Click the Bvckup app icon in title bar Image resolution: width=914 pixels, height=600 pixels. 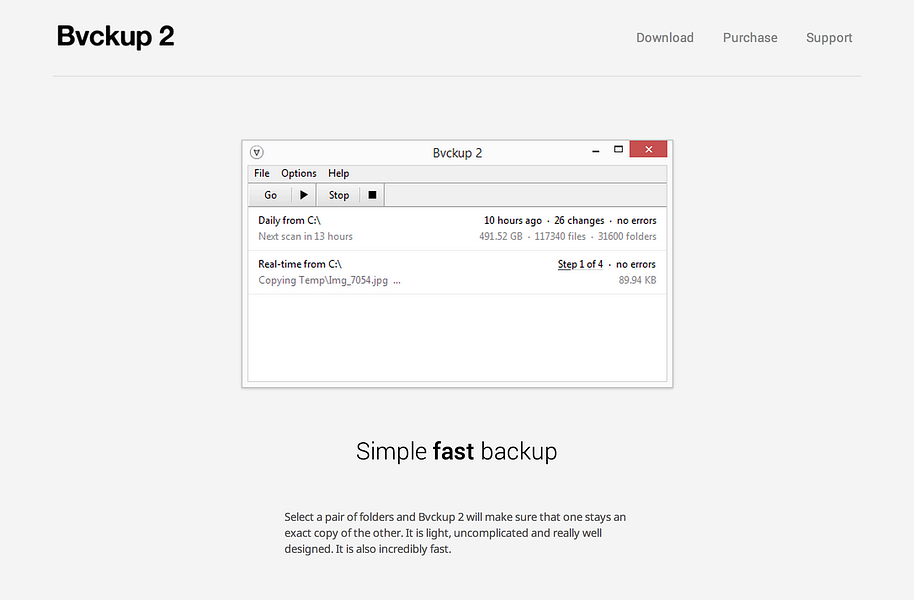[256, 152]
